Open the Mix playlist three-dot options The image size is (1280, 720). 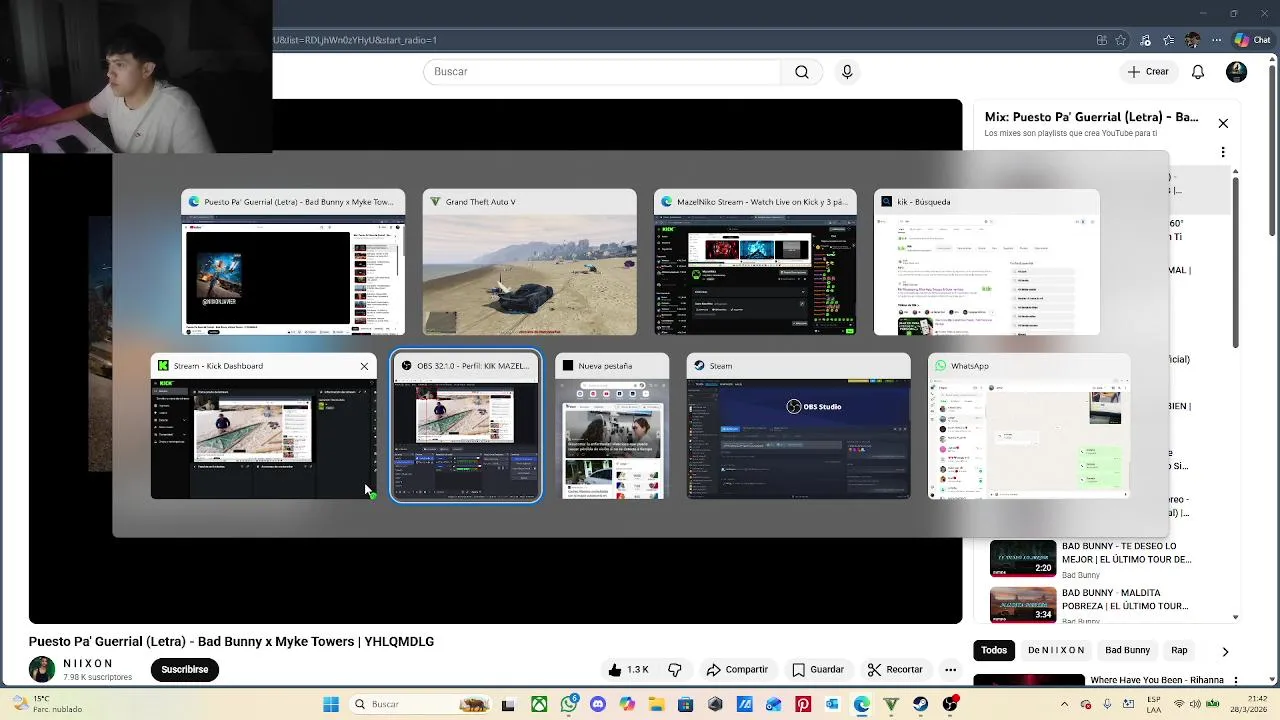tap(1223, 152)
